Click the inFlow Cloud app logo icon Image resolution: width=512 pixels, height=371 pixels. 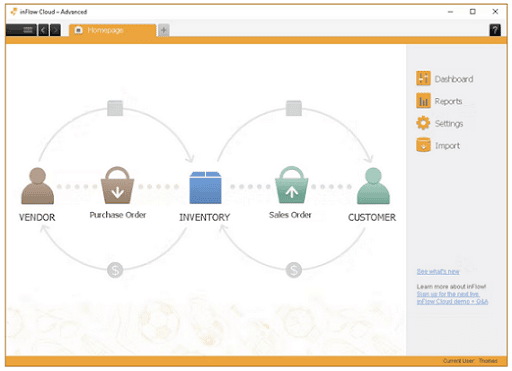click(x=14, y=12)
